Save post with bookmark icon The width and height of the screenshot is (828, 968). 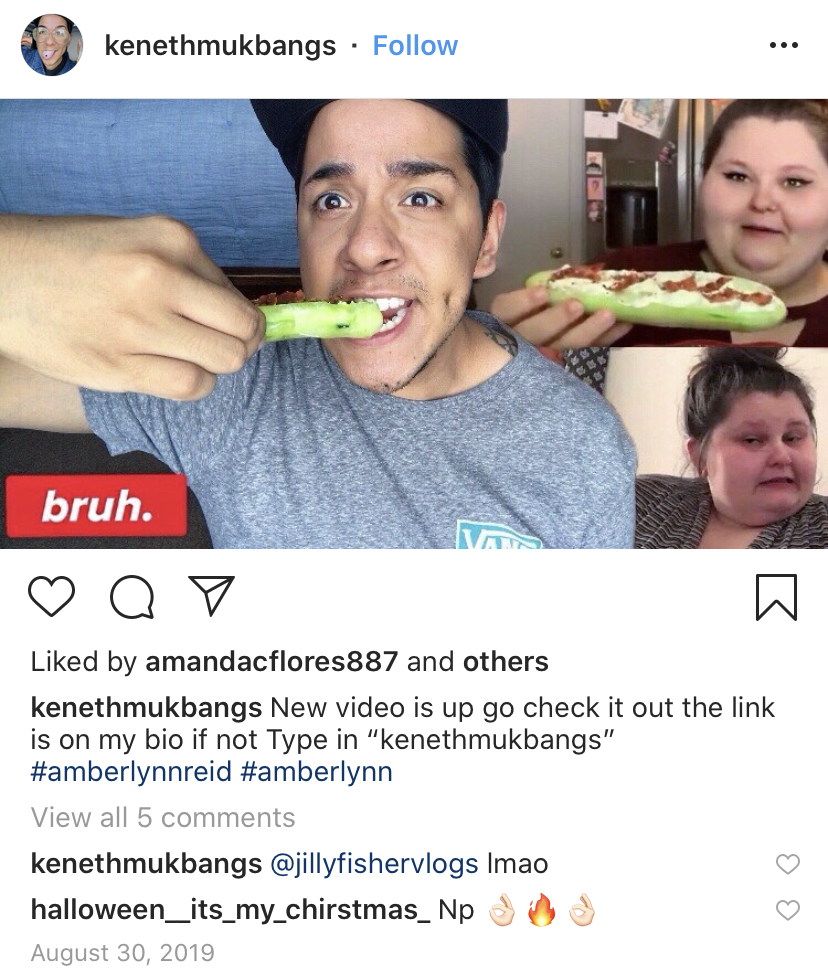click(x=776, y=597)
